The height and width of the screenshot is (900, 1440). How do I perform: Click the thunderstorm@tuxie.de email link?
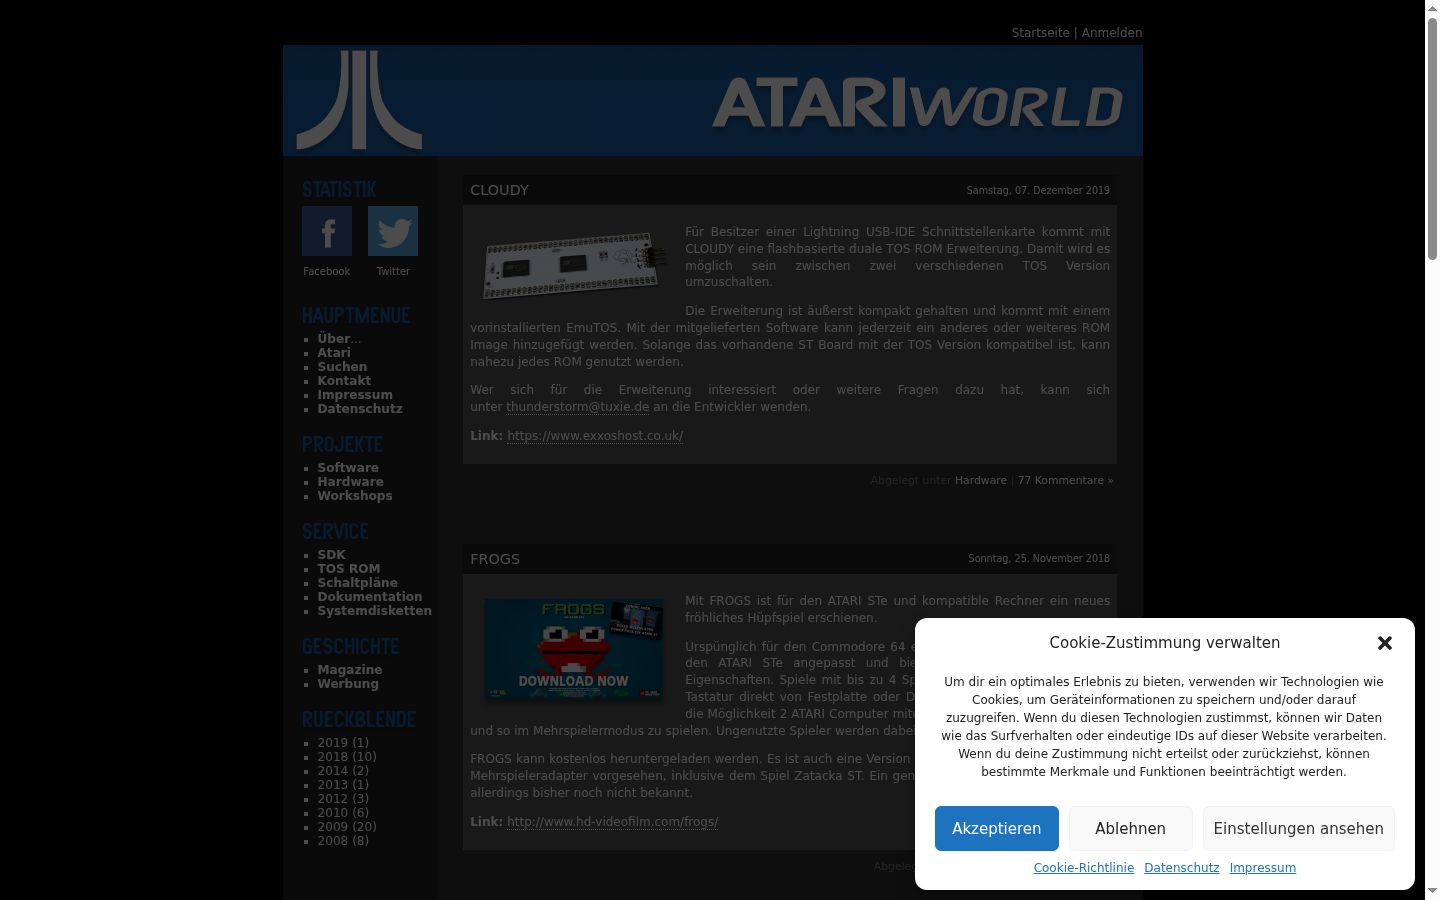tap(578, 407)
